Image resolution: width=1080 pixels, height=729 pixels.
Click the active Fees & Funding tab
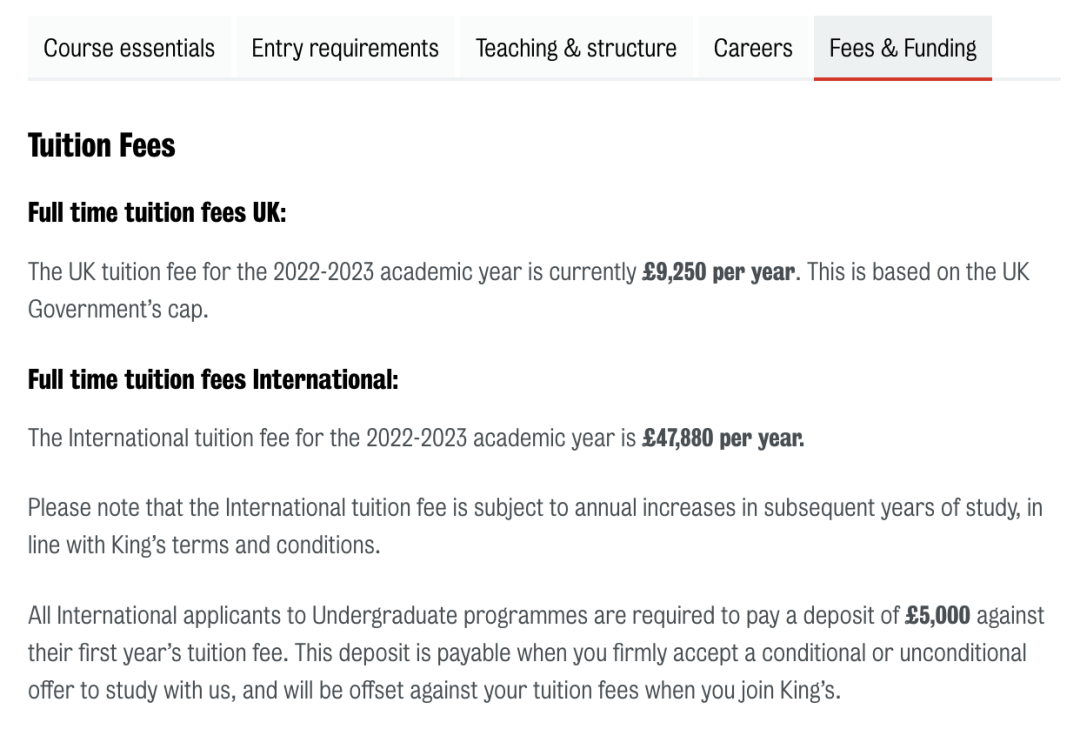[x=903, y=48]
